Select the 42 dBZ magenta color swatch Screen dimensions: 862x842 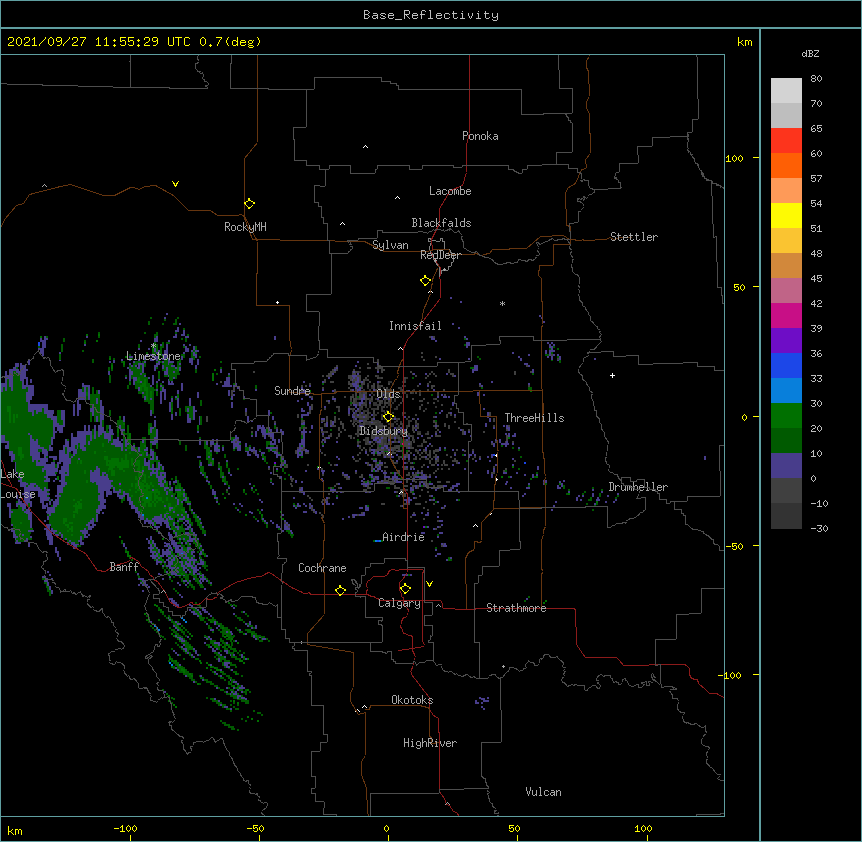786,315
